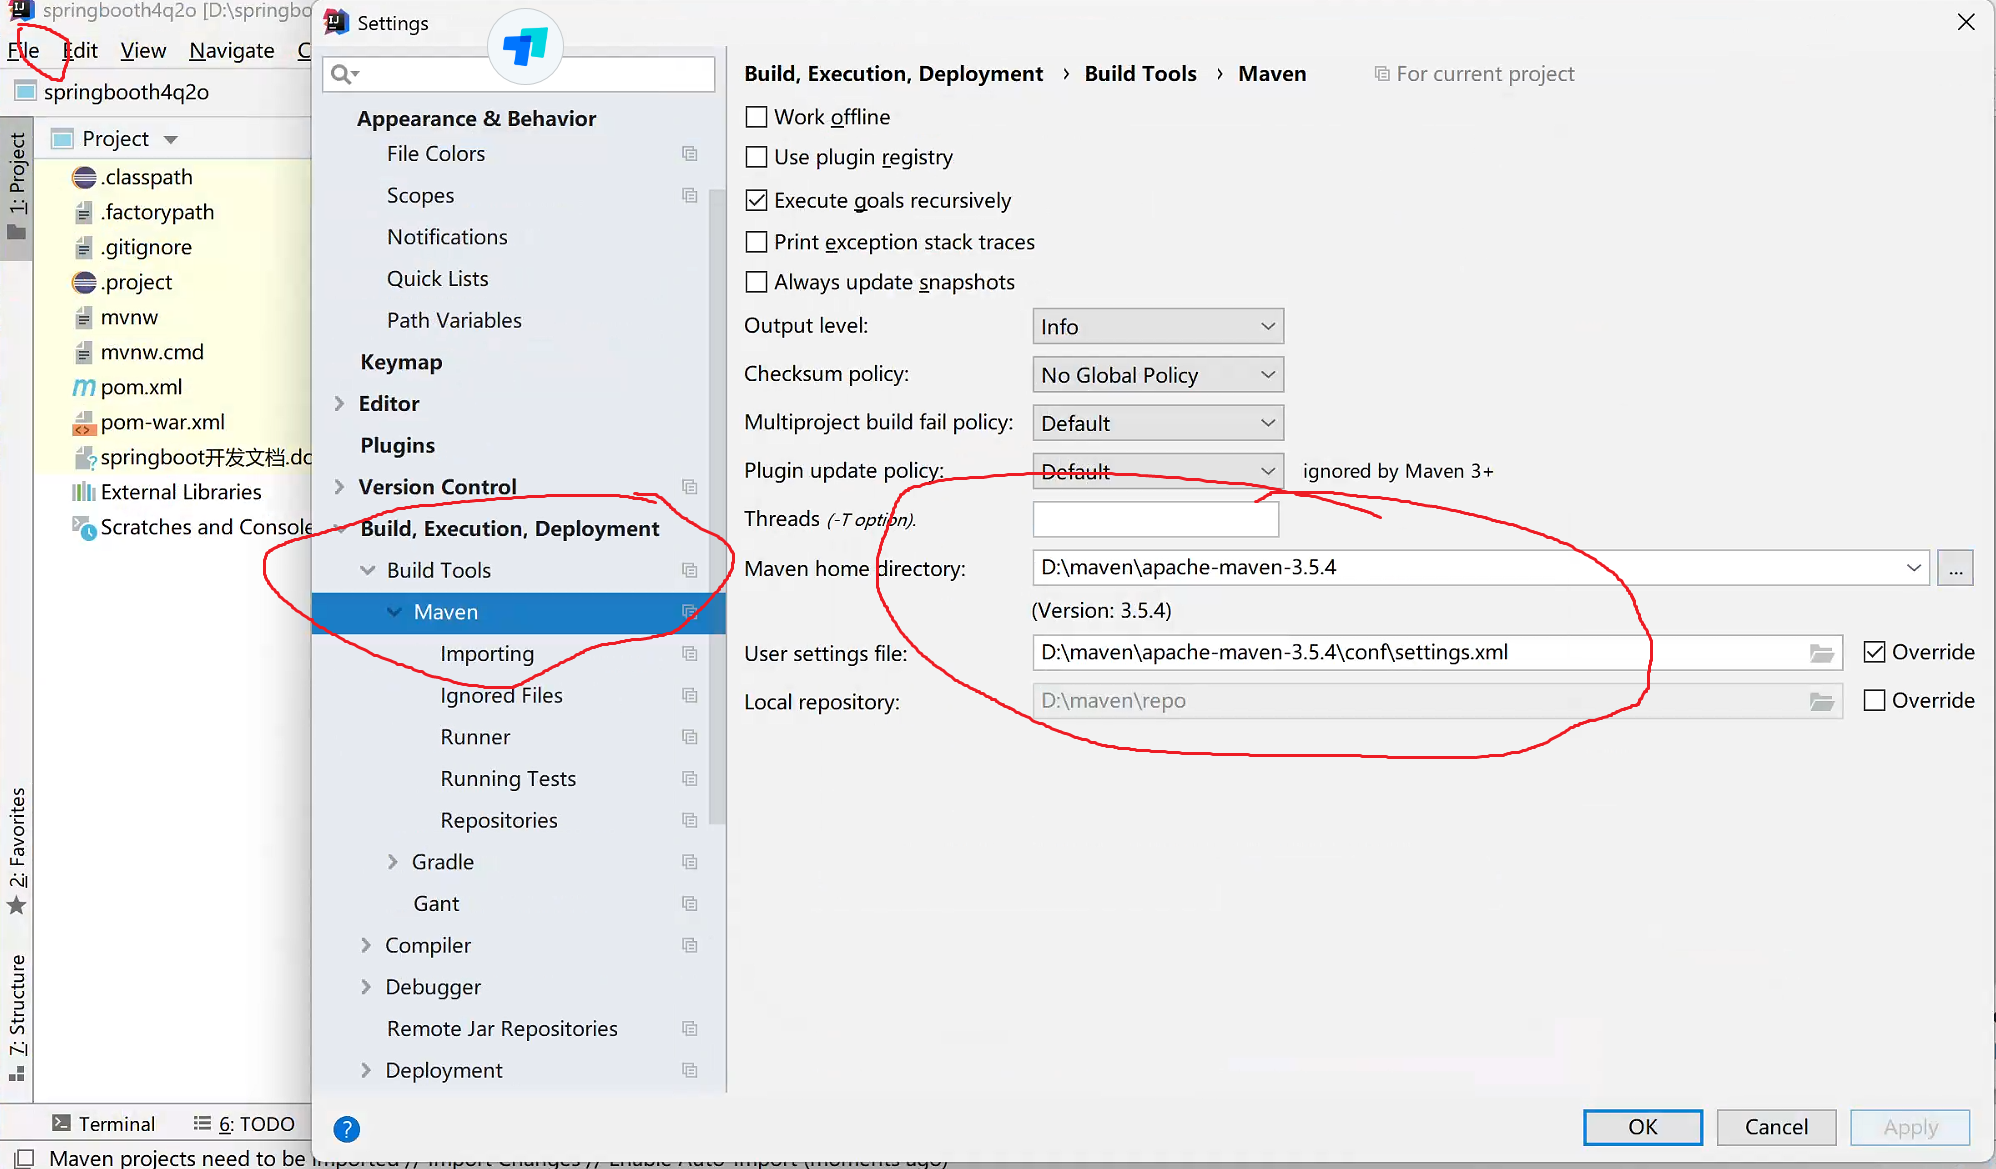
Task: Select mvnw.cmd in project tree
Action: 152,352
